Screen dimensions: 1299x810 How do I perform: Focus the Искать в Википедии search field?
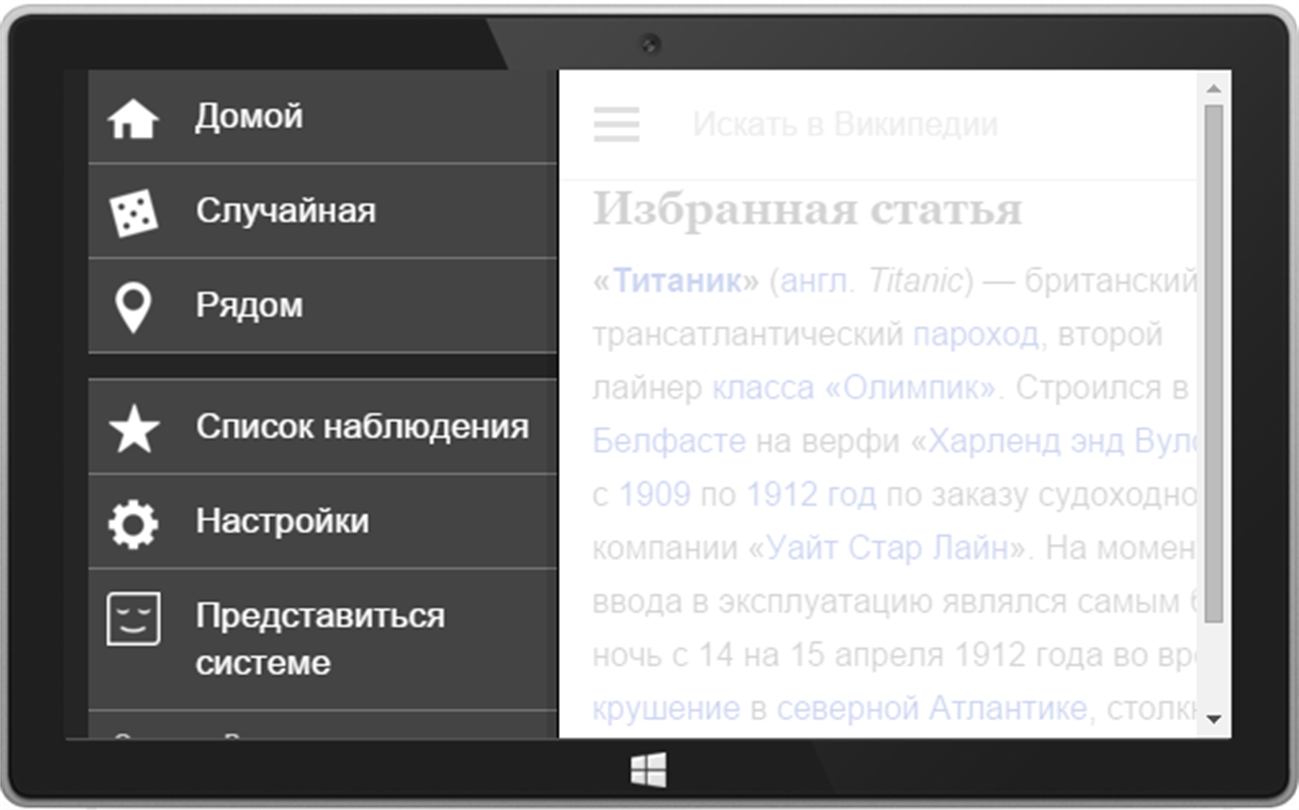pyautogui.click(x=844, y=124)
